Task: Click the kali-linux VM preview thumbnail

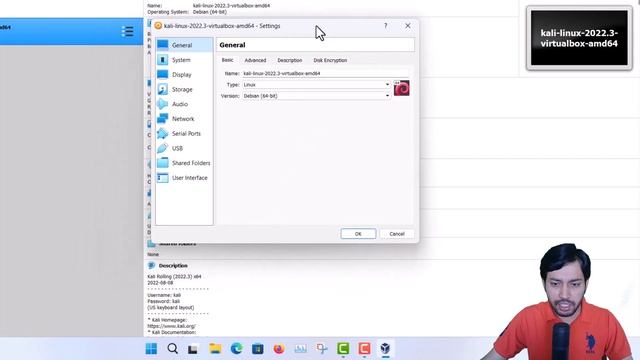Action: tap(579, 38)
